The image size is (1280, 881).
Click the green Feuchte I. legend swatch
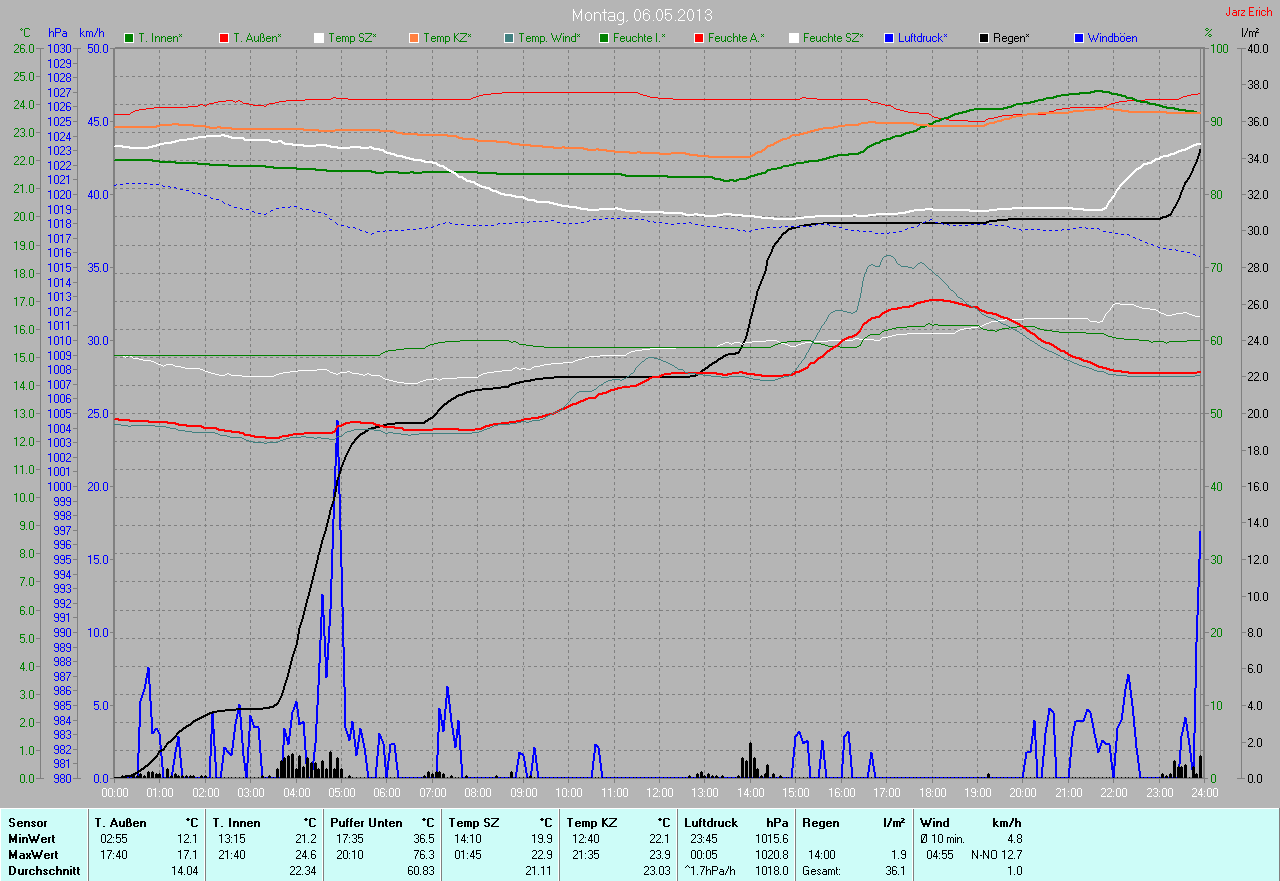(604, 38)
